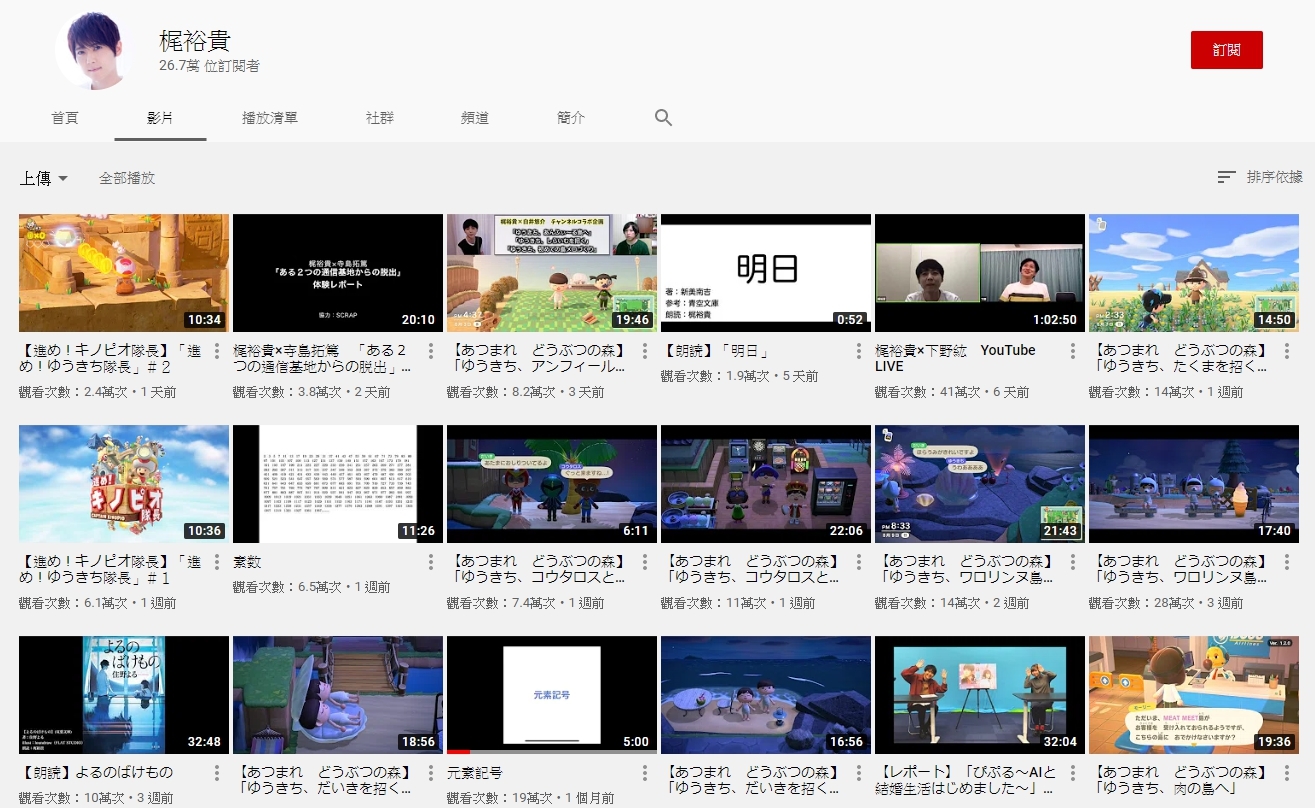The width and height of the screenshot is (1315, 808).
Task: Open the 排序依據 sort options
Action: (1260, 177)
